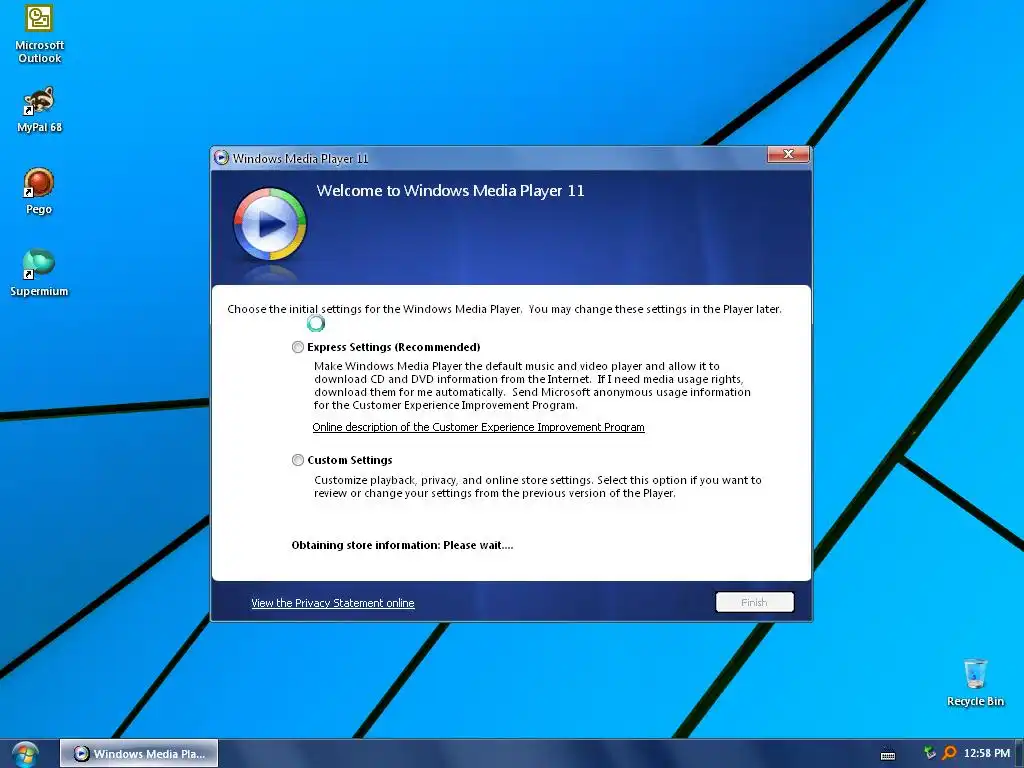Click the Show Desktop strip beside clock
Viewport: 1024px width, 768px height.
[x=1019, y=754]
